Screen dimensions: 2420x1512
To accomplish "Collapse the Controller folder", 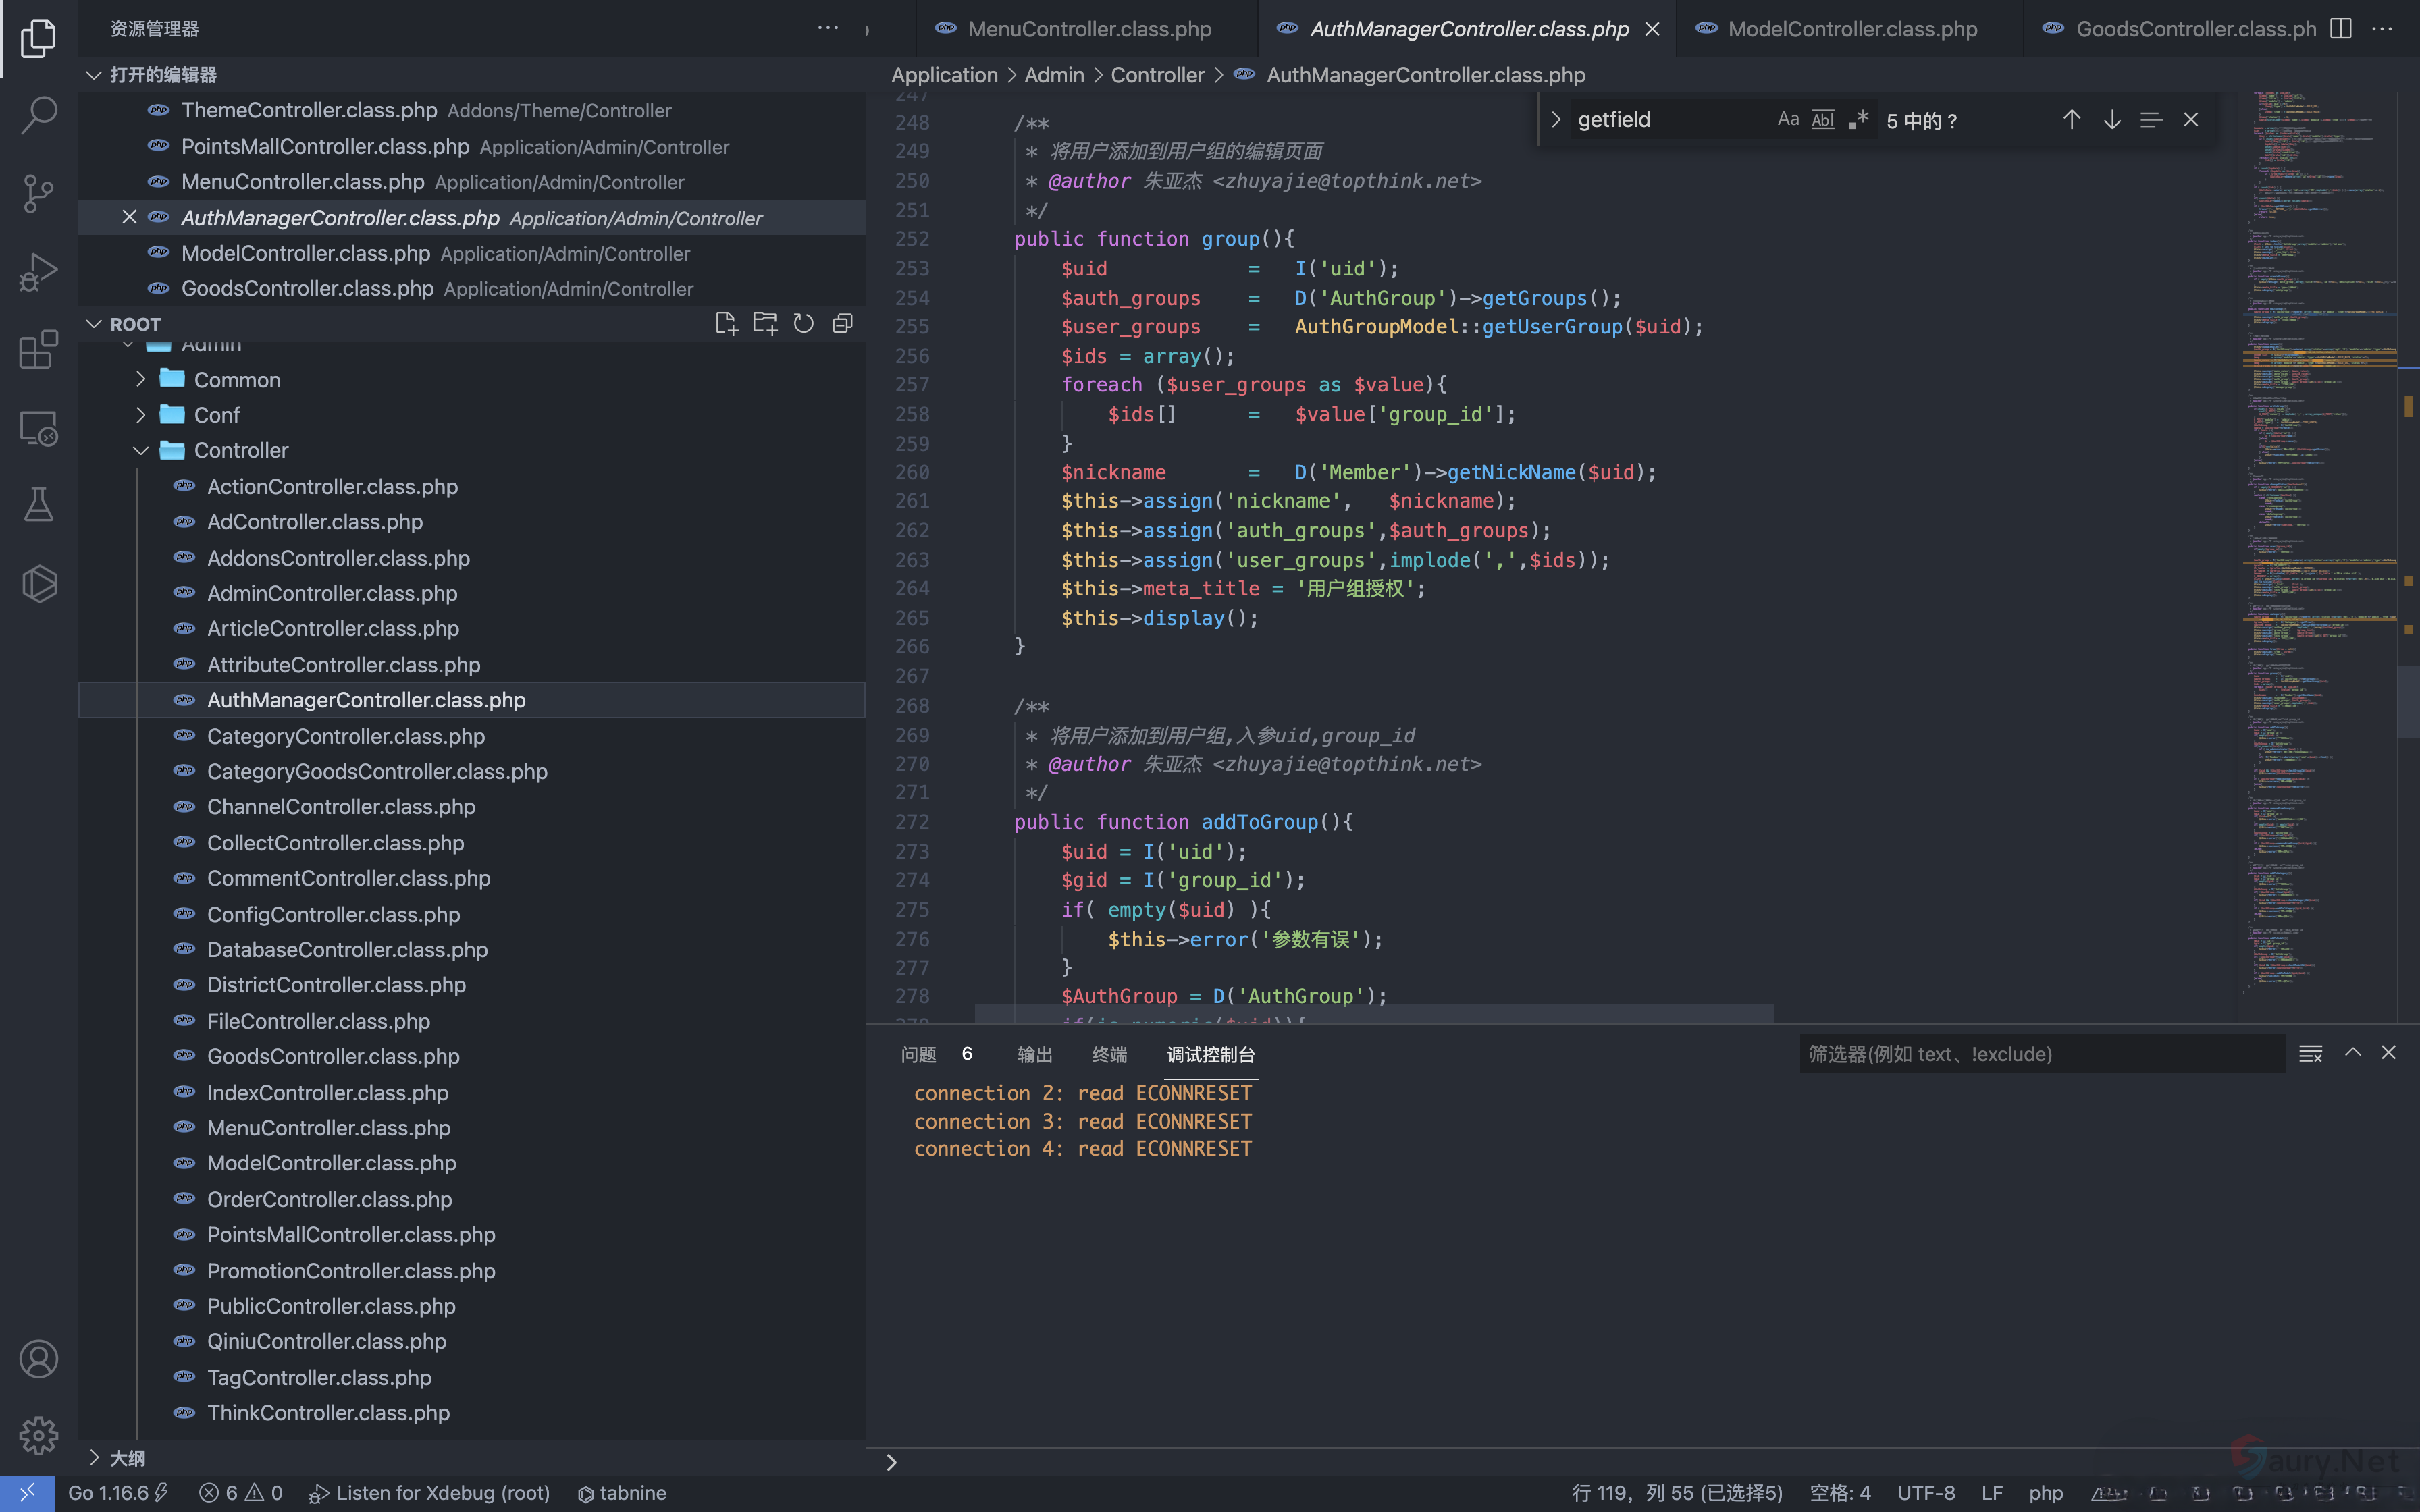I will coord(240,451).
